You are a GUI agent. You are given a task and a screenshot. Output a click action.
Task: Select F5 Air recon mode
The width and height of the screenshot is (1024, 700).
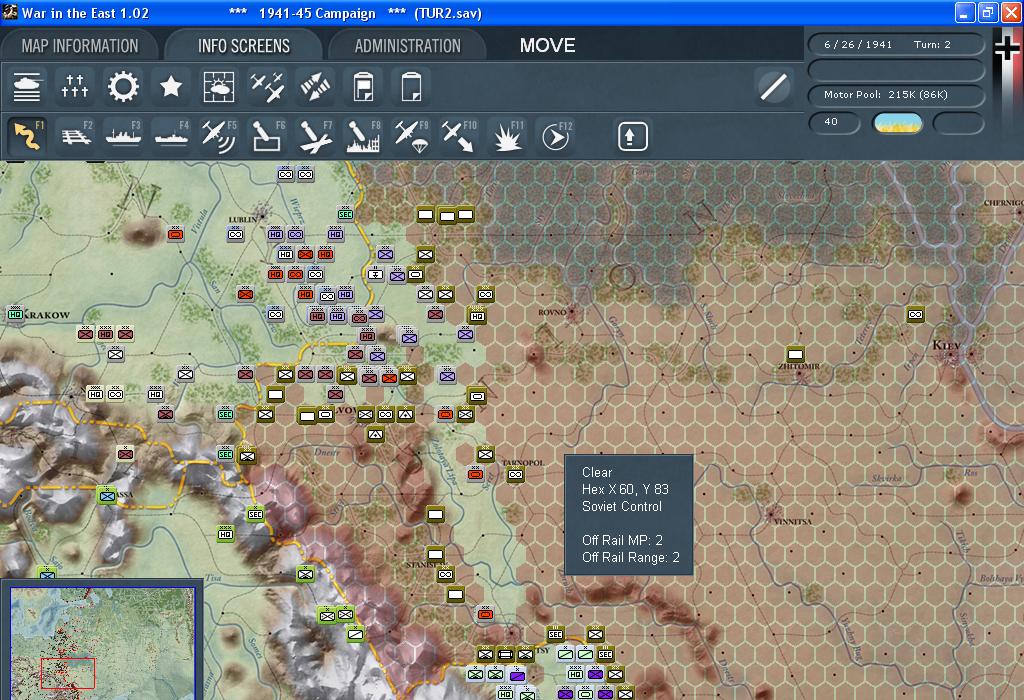[219, 136]
